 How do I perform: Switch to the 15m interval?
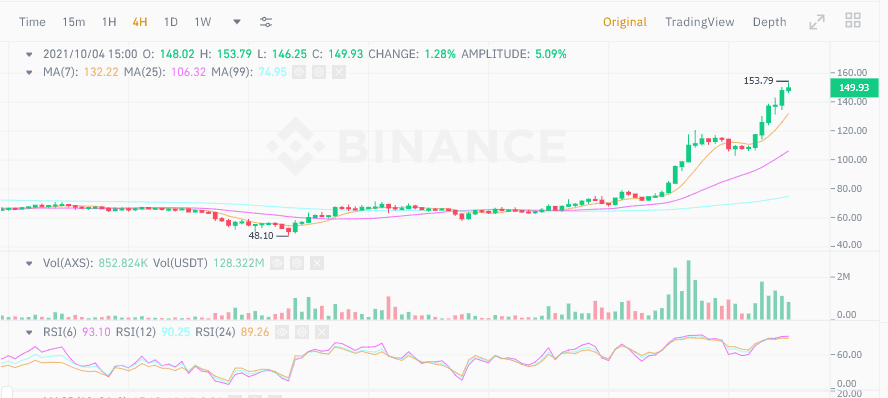[74, 22]
